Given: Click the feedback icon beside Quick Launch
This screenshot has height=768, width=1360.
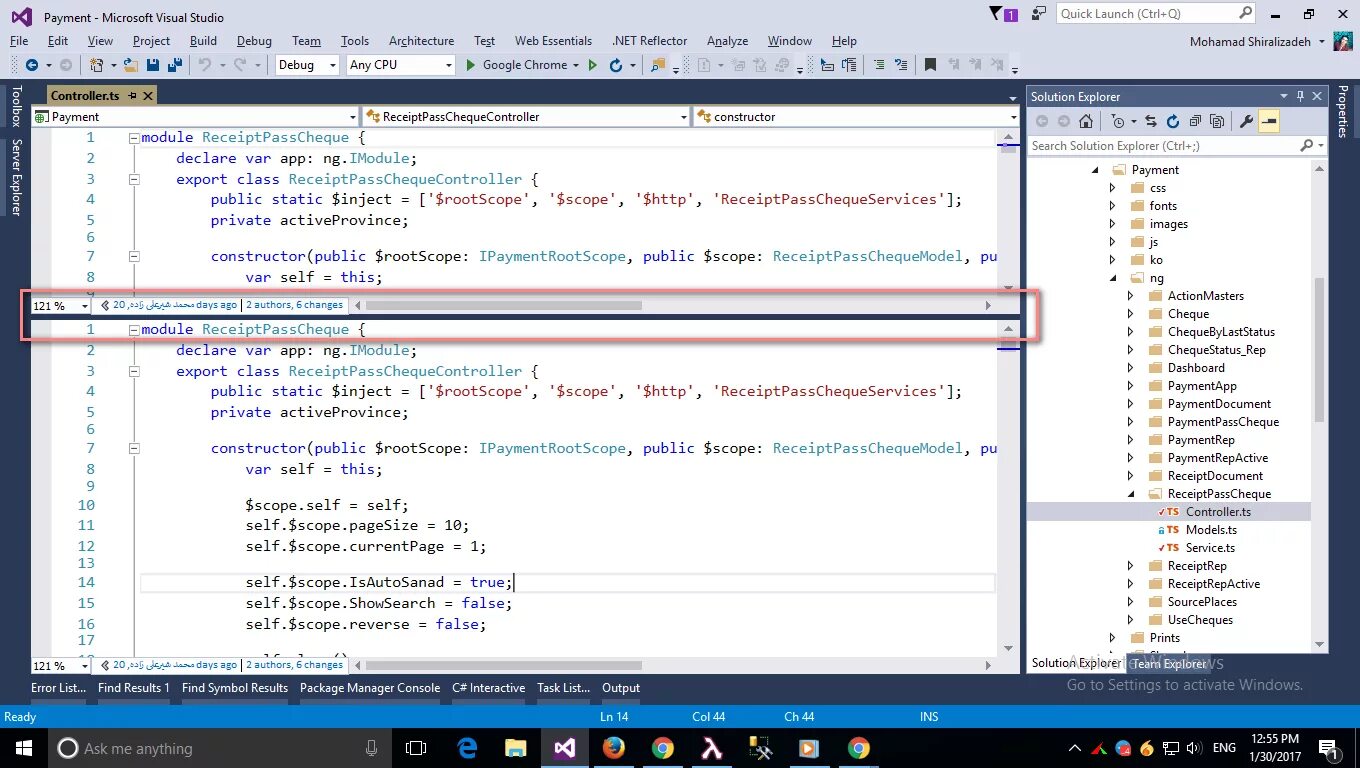Looking at the screenshot, I should click(1041, 13).
